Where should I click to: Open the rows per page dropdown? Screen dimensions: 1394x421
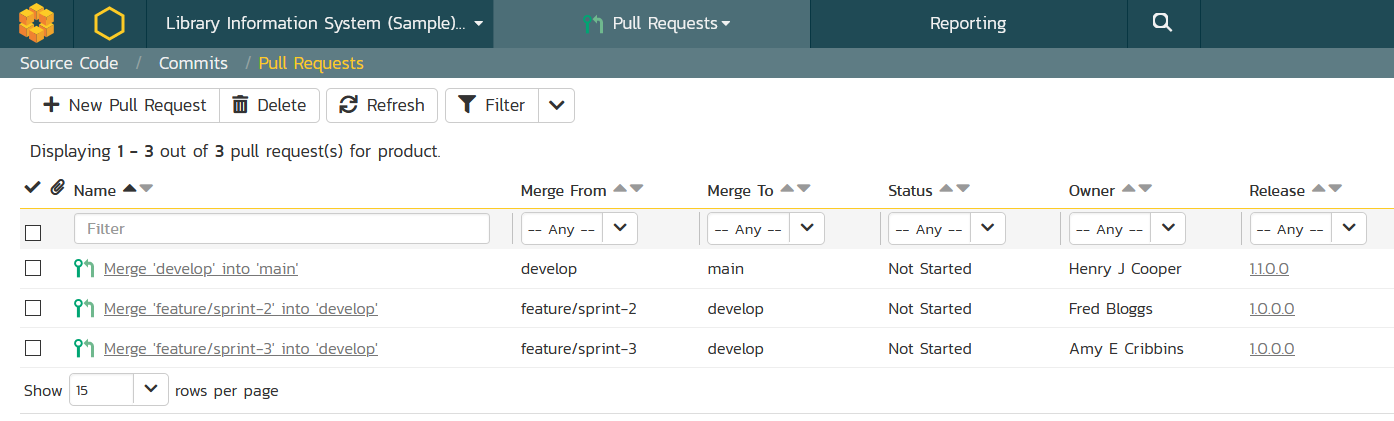point(118,390)
